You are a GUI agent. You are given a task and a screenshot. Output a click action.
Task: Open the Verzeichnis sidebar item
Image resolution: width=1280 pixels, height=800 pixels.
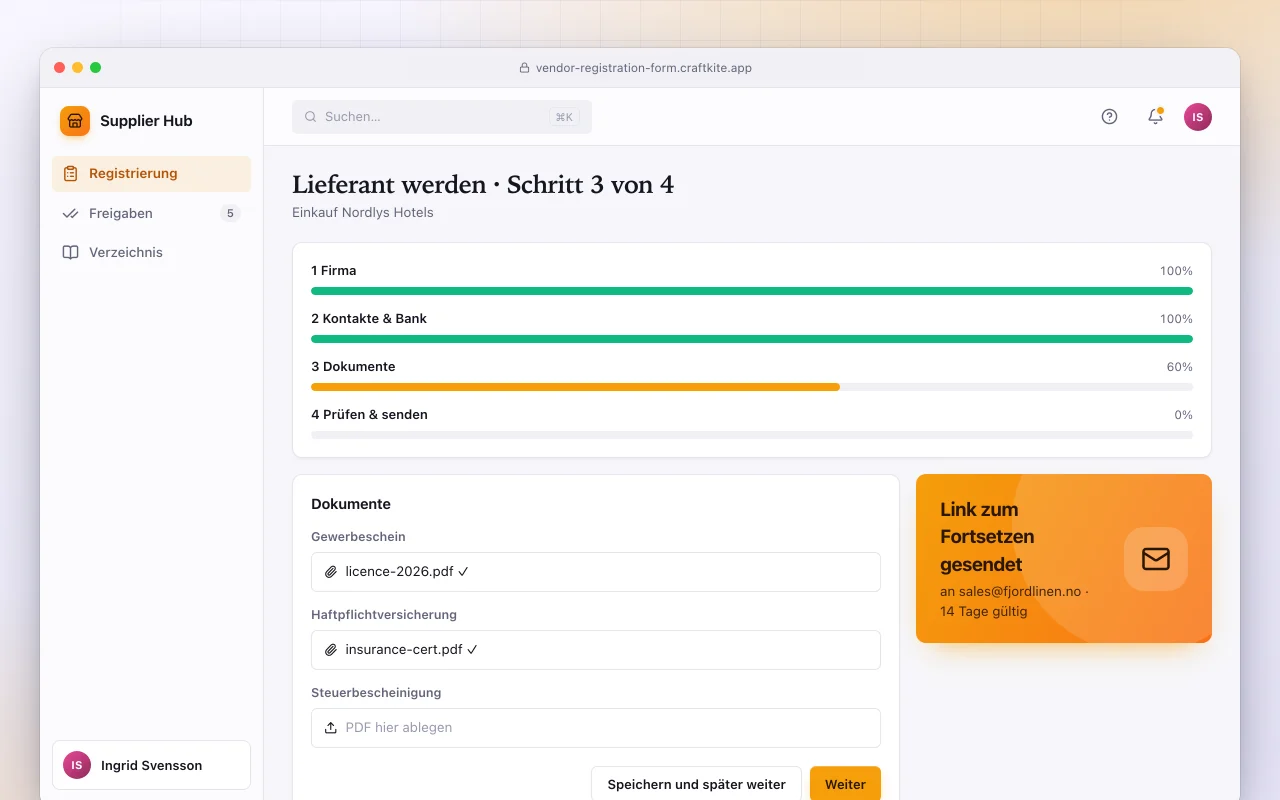coord(151,252)
